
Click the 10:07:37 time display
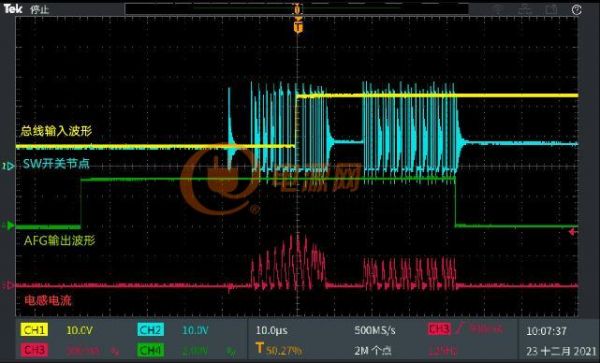point(546,331)
